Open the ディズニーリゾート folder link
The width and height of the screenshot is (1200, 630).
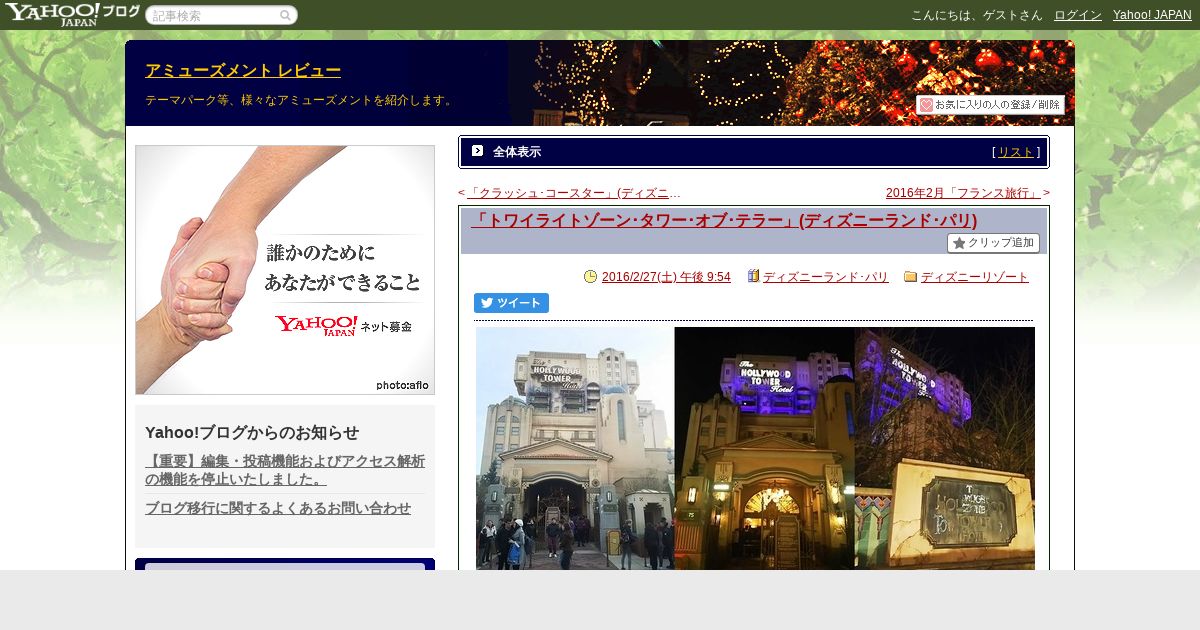click(975, 277)
